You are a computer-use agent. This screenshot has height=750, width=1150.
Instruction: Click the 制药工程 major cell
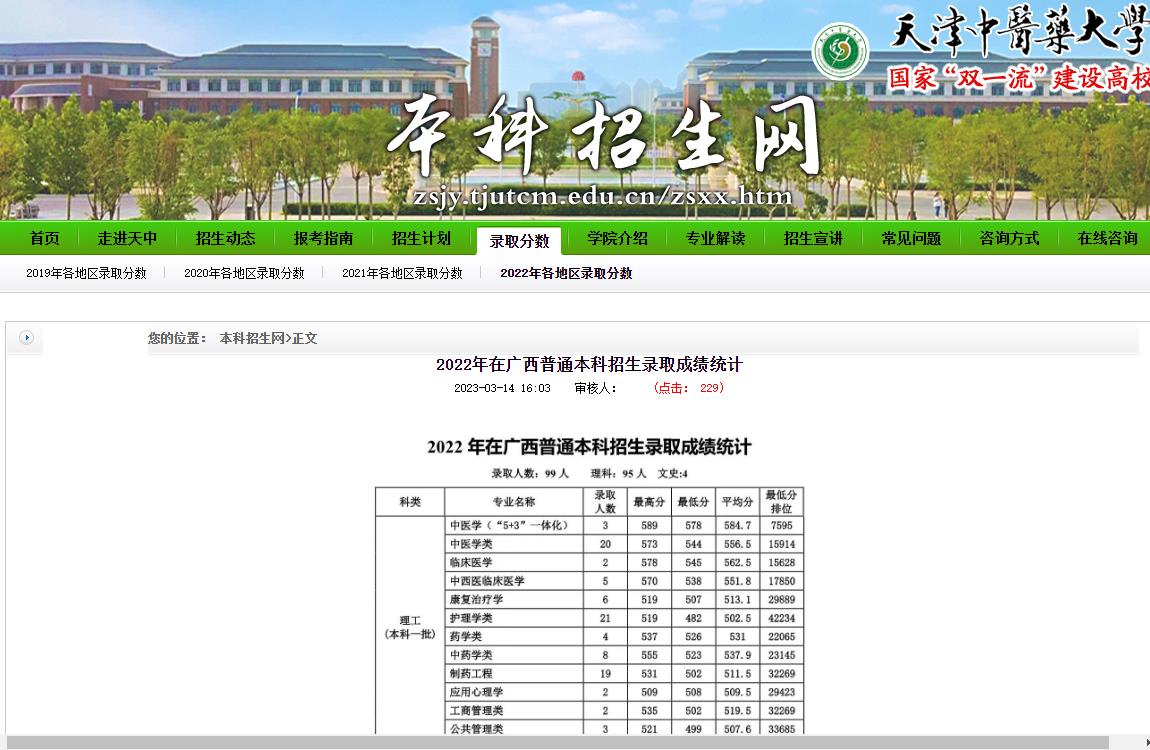pyautogui.click(x=513, y=673)
